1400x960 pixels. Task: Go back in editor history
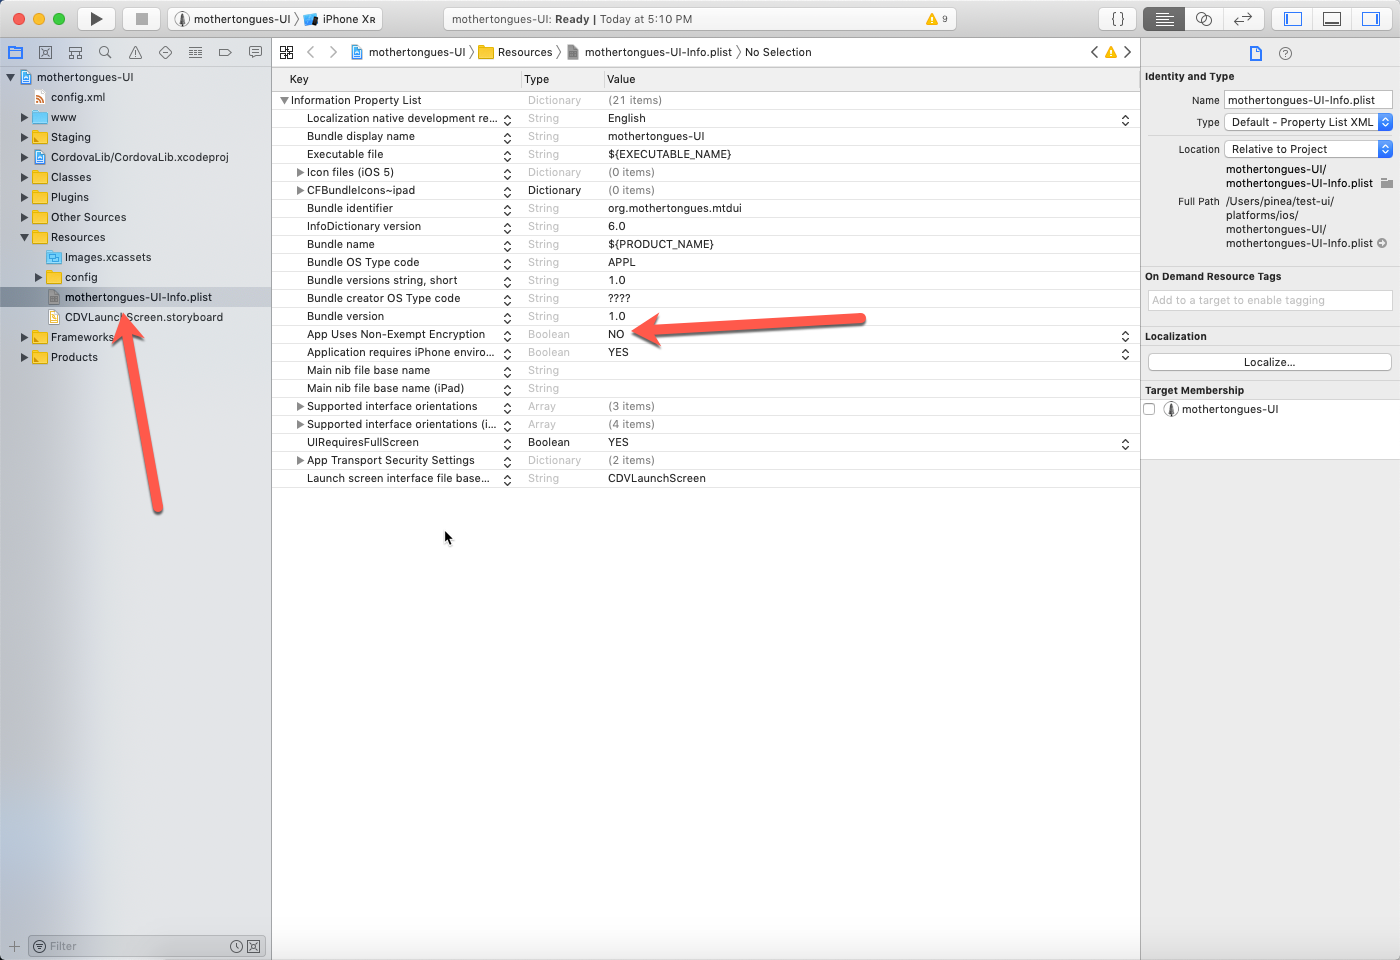[x=311, y=52]
